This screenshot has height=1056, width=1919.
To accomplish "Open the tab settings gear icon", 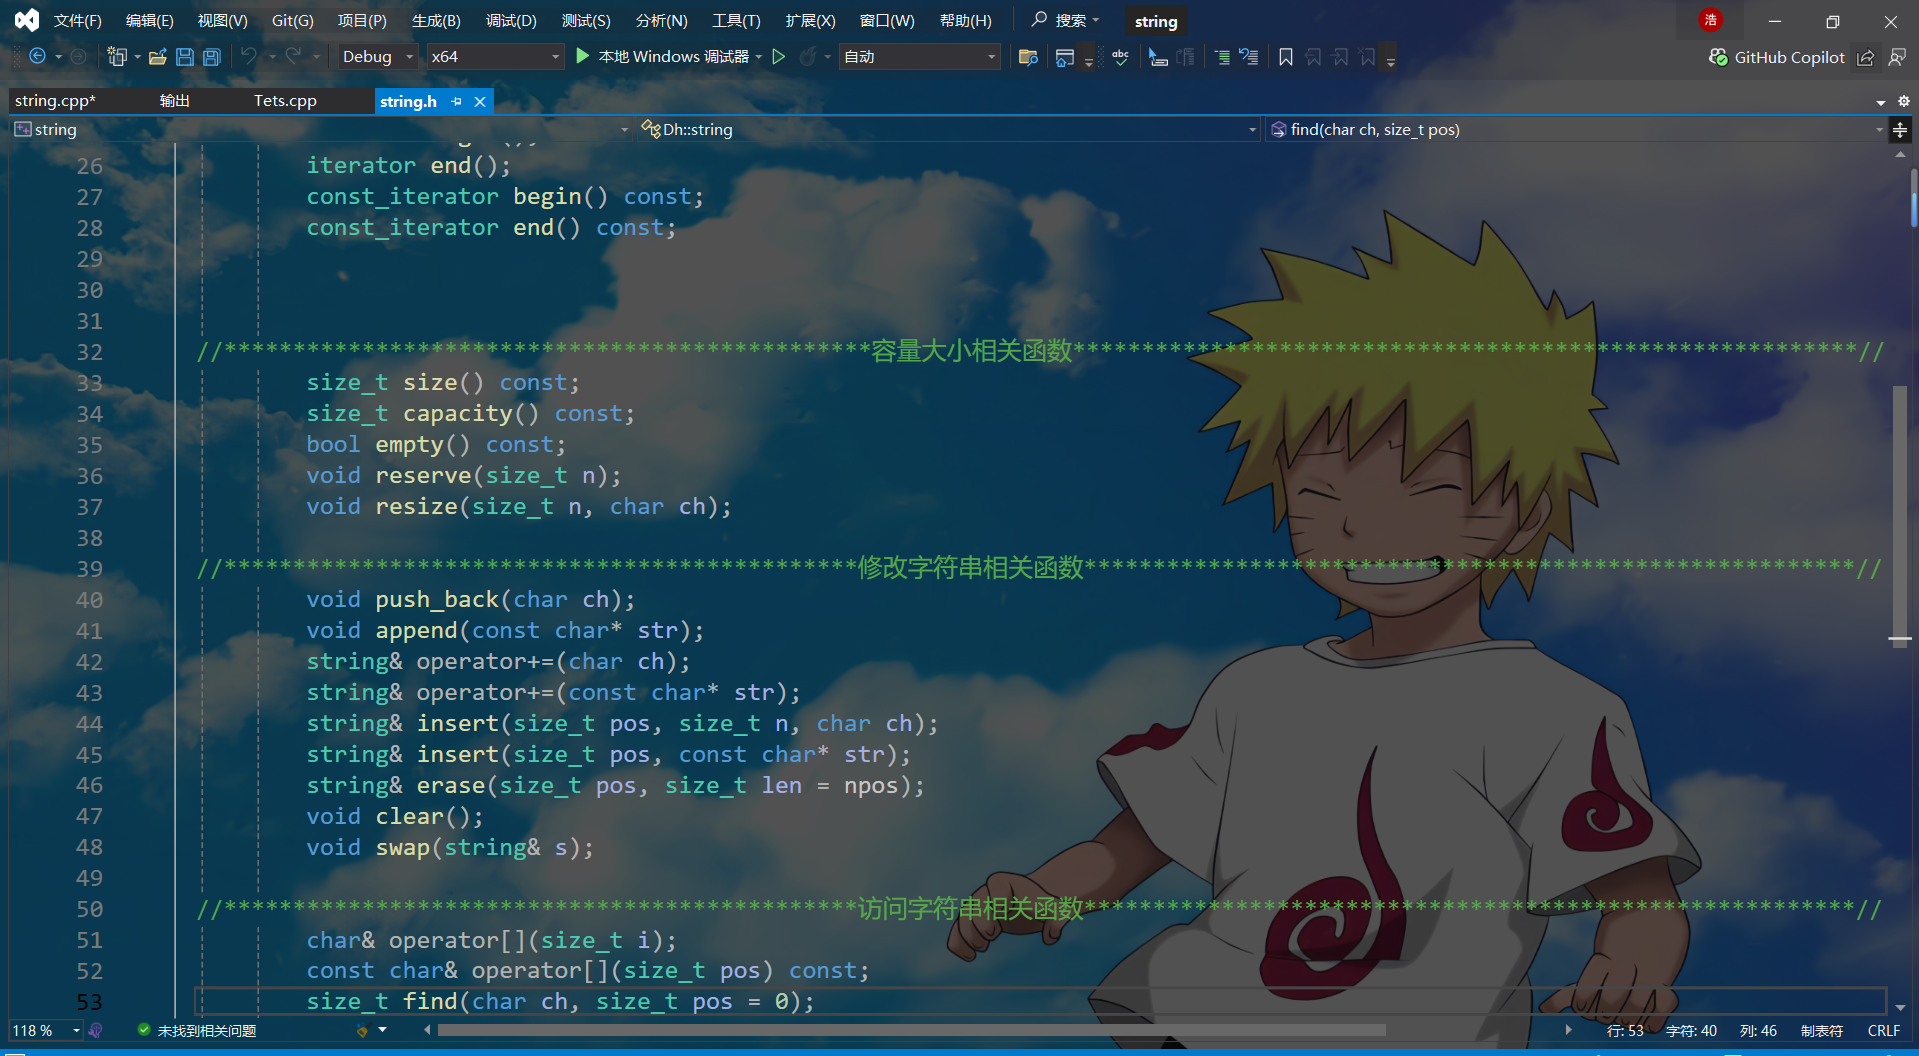I will [x=1904, y=101].
